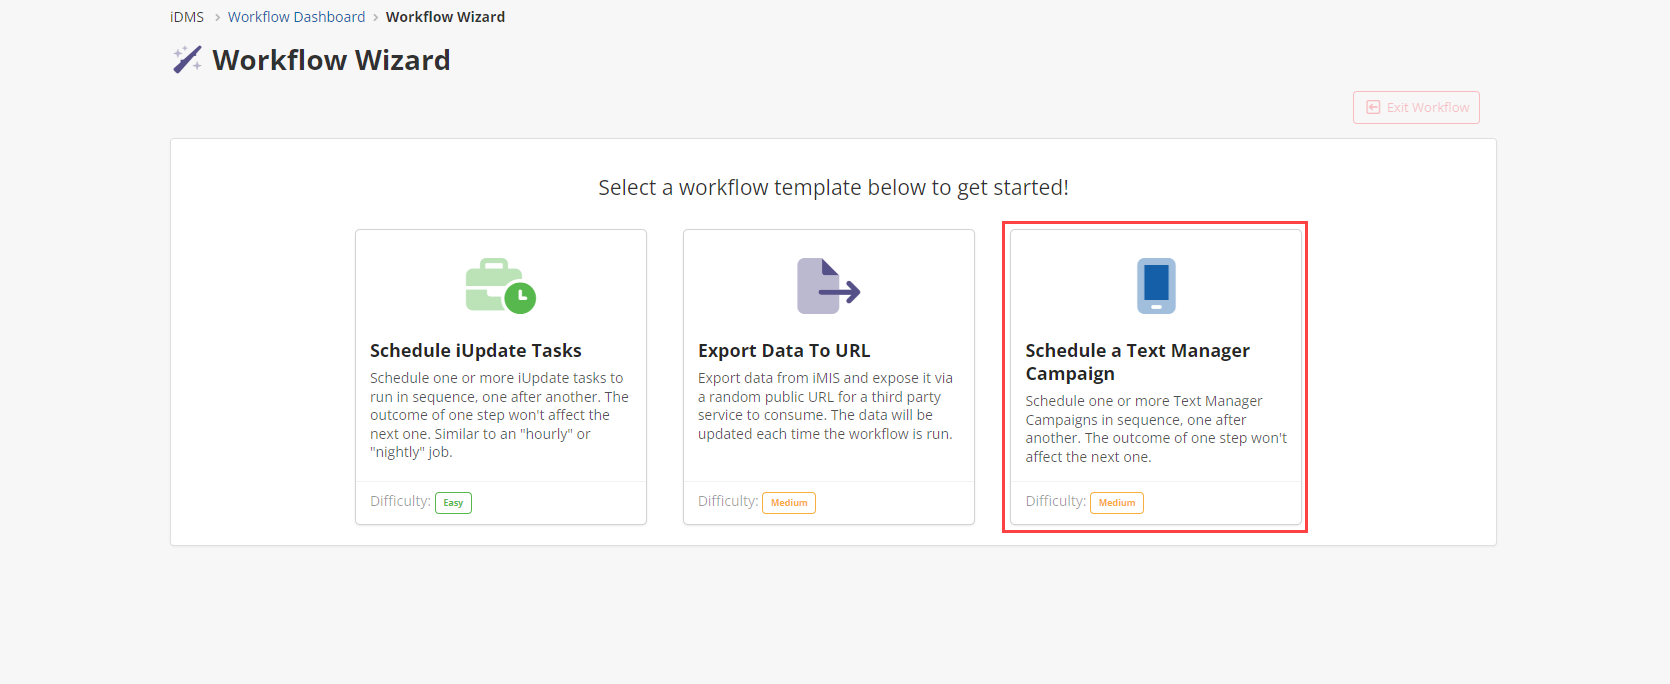Click the Exit Workflow button label
This screenshot has width=1670, height=684.
1427,108
